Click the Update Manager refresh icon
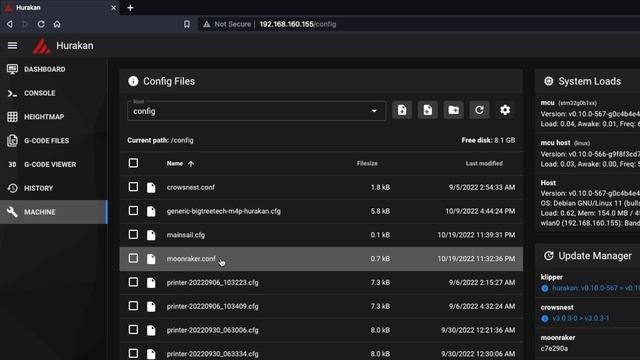Screen dimensions: 640x360 click(x=549, y=256)
